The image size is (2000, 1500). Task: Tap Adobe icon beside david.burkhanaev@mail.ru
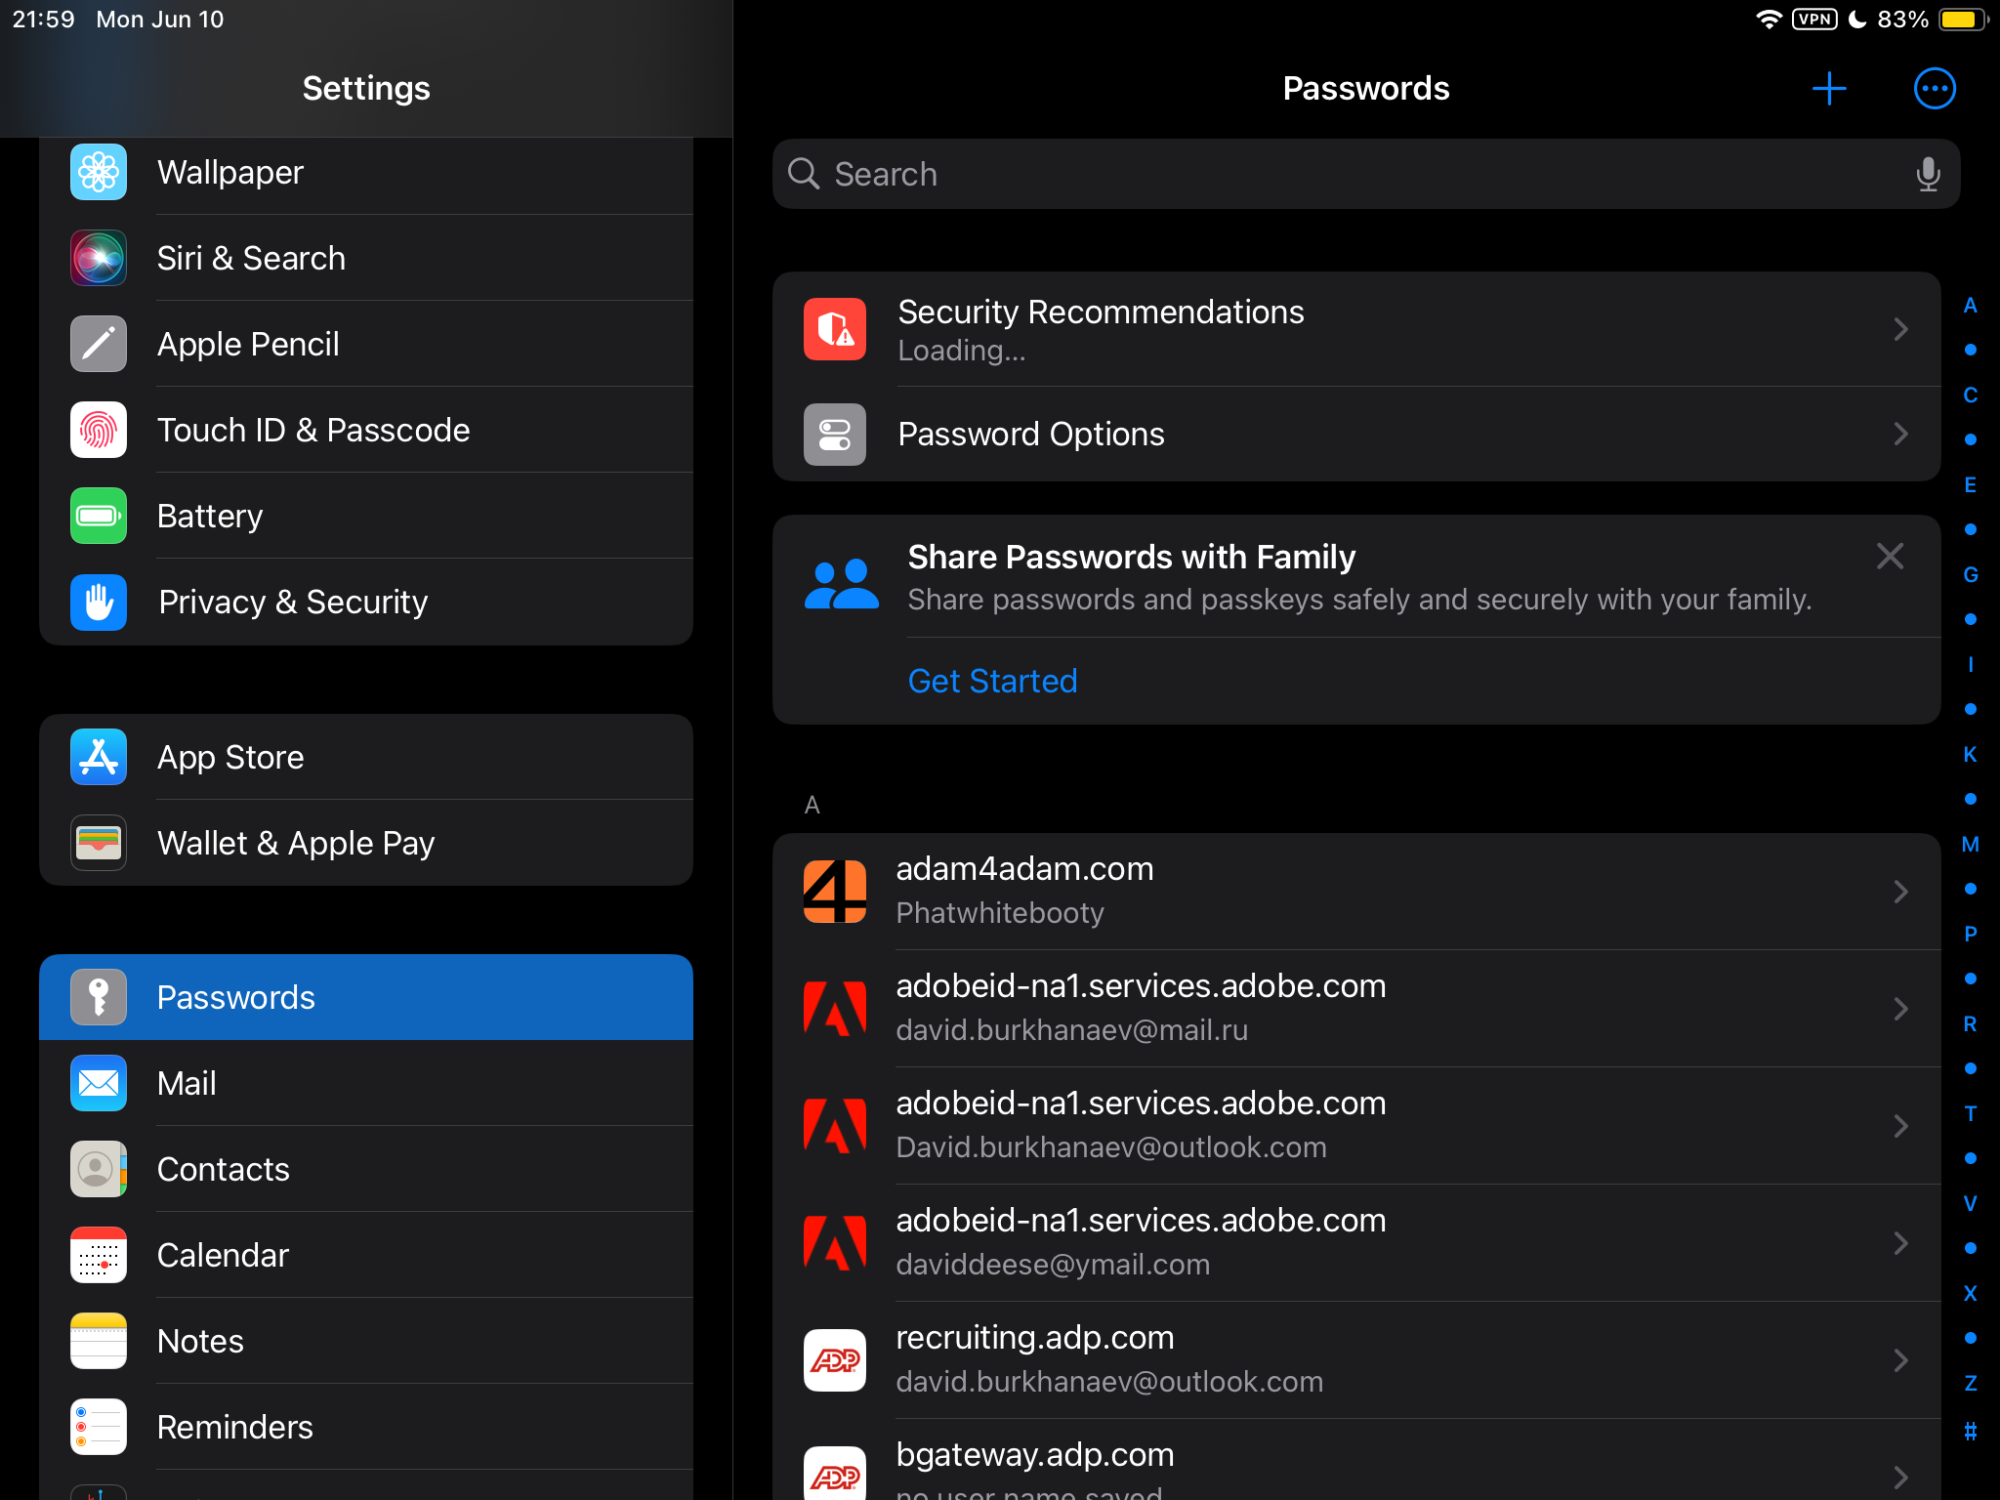[x=835, y=1008]
